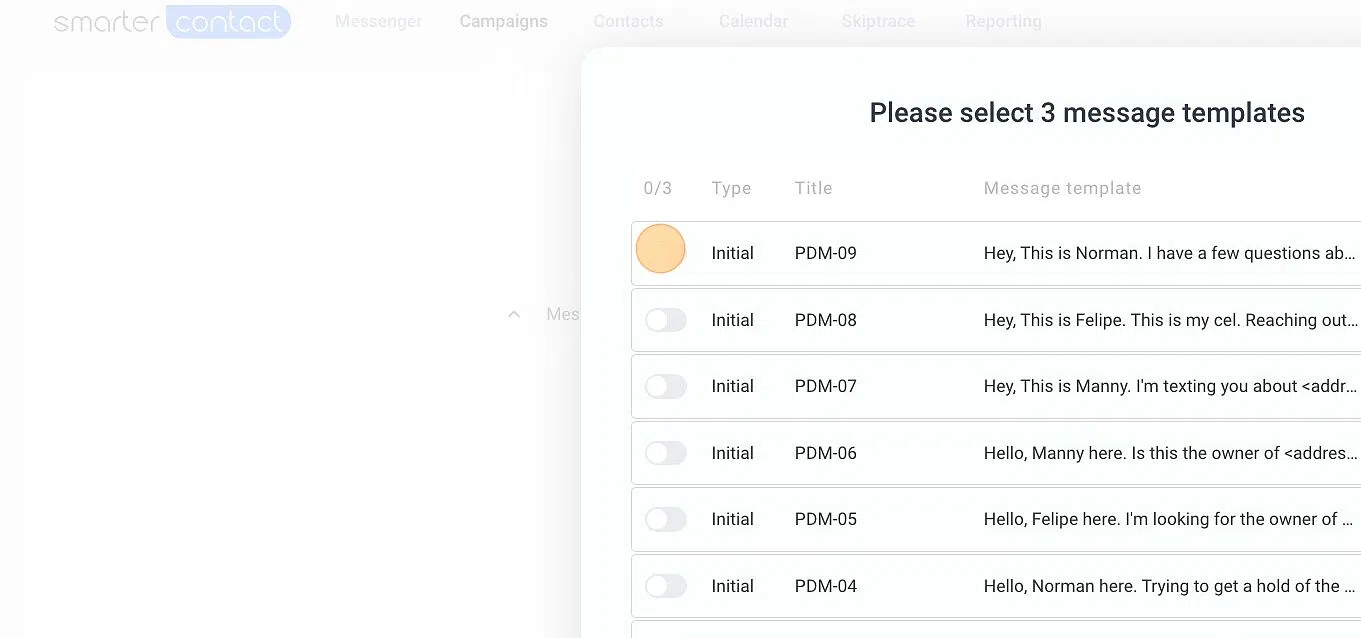Image resolution: width=1361 pixels, height=638 pixels.
Task: Open the Contacts navigation item
Action: tap(628, 21)
